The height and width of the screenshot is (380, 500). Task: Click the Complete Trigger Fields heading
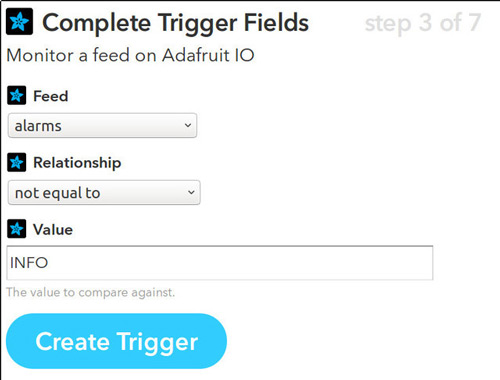[175, 23]
